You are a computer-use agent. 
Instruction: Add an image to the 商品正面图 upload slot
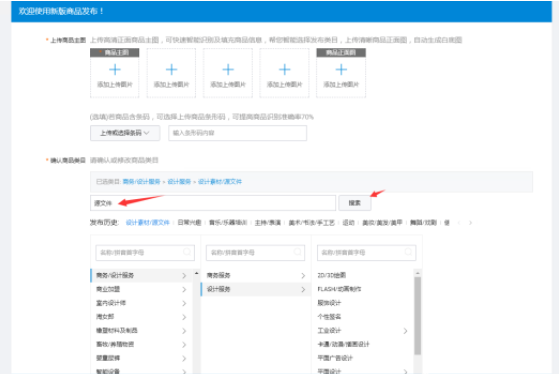[341, 73]
